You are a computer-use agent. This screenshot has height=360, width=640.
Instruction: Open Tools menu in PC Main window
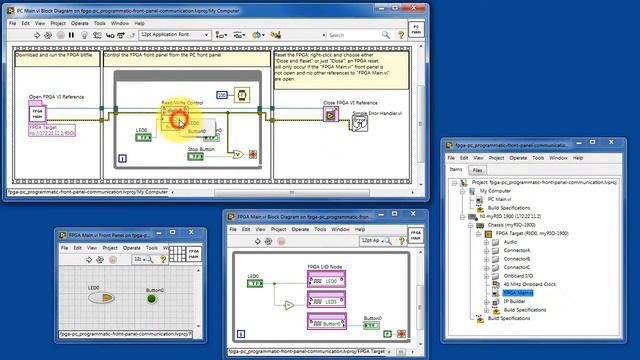click(100, 23)
